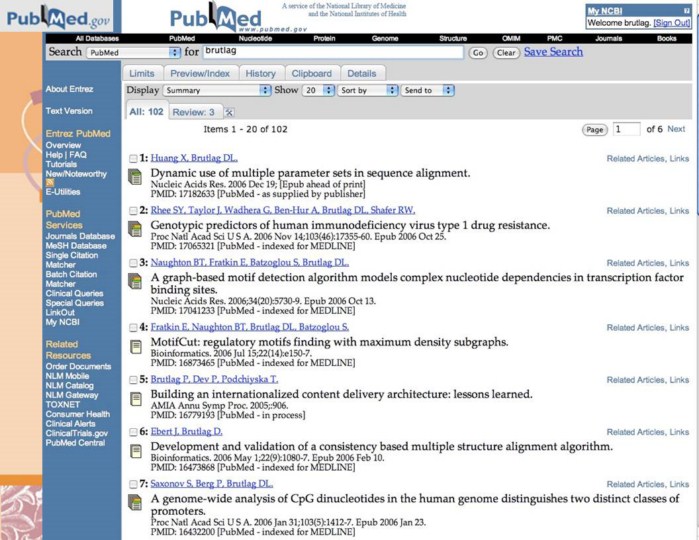Click the document icon beside result 1

(136, 177)
